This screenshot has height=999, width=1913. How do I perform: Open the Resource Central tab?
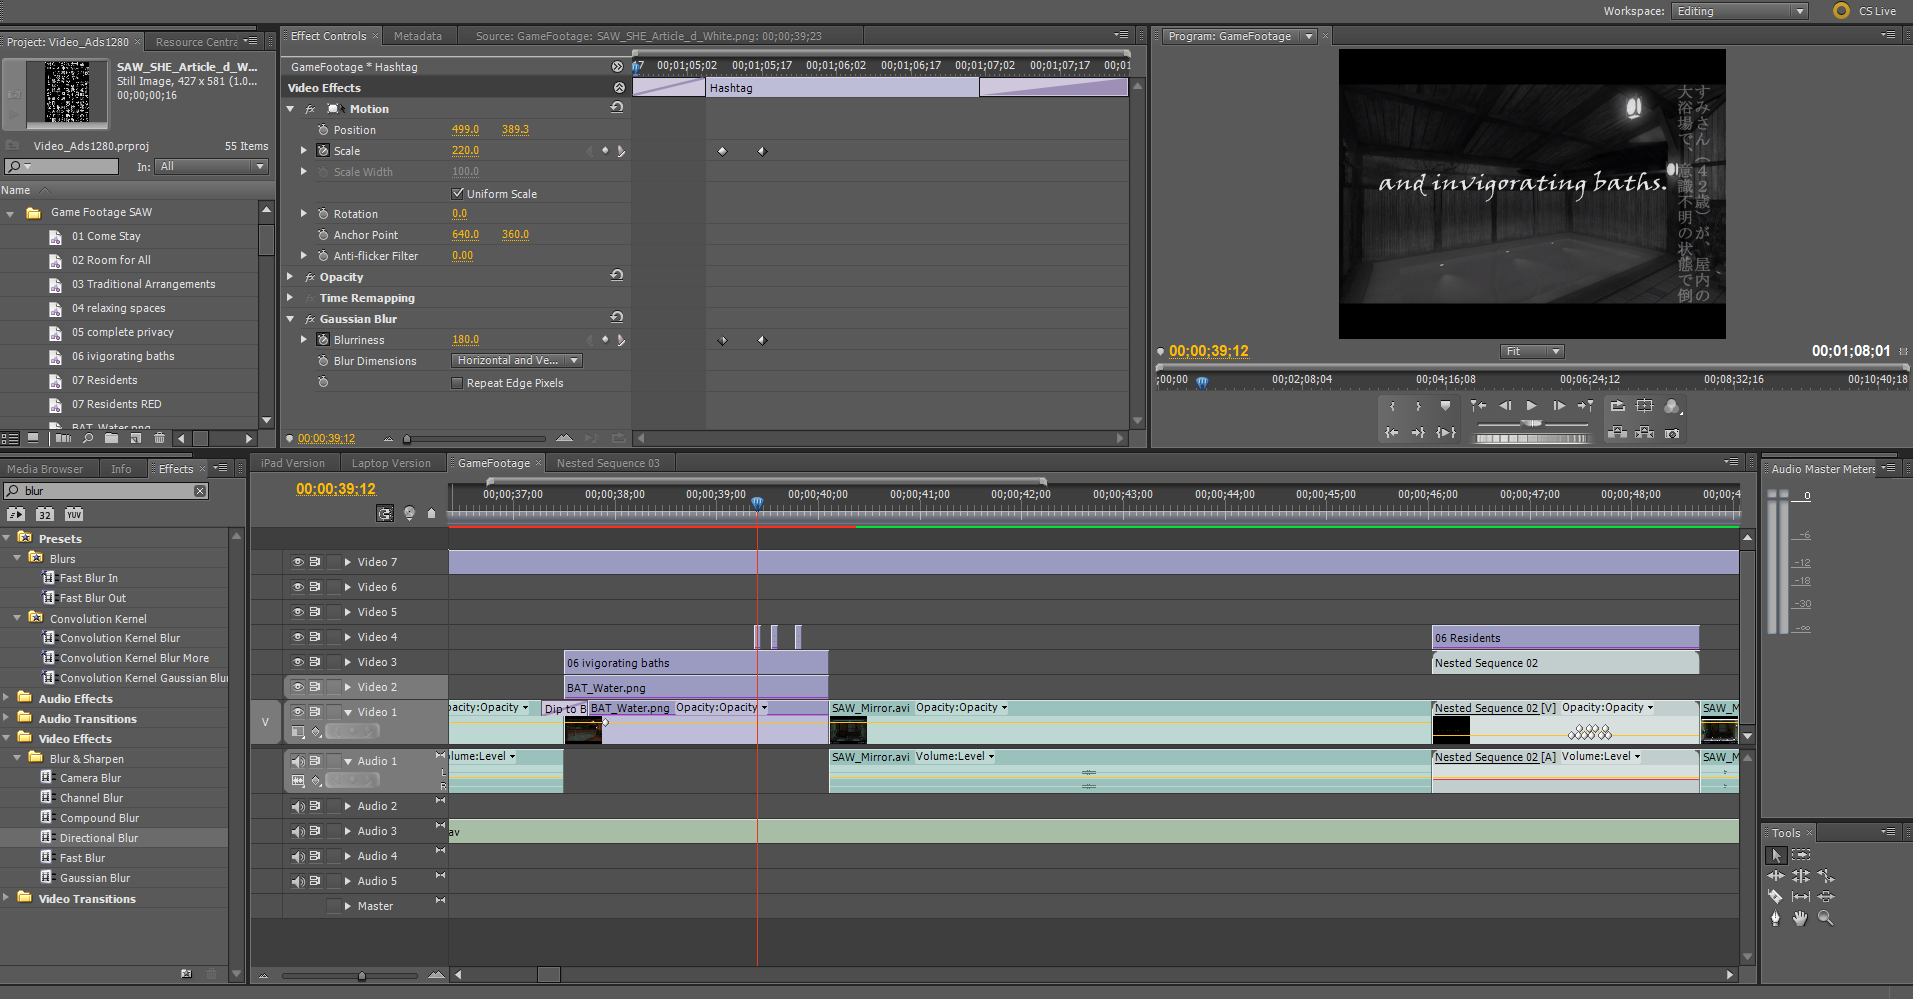[x=196, y=42]
